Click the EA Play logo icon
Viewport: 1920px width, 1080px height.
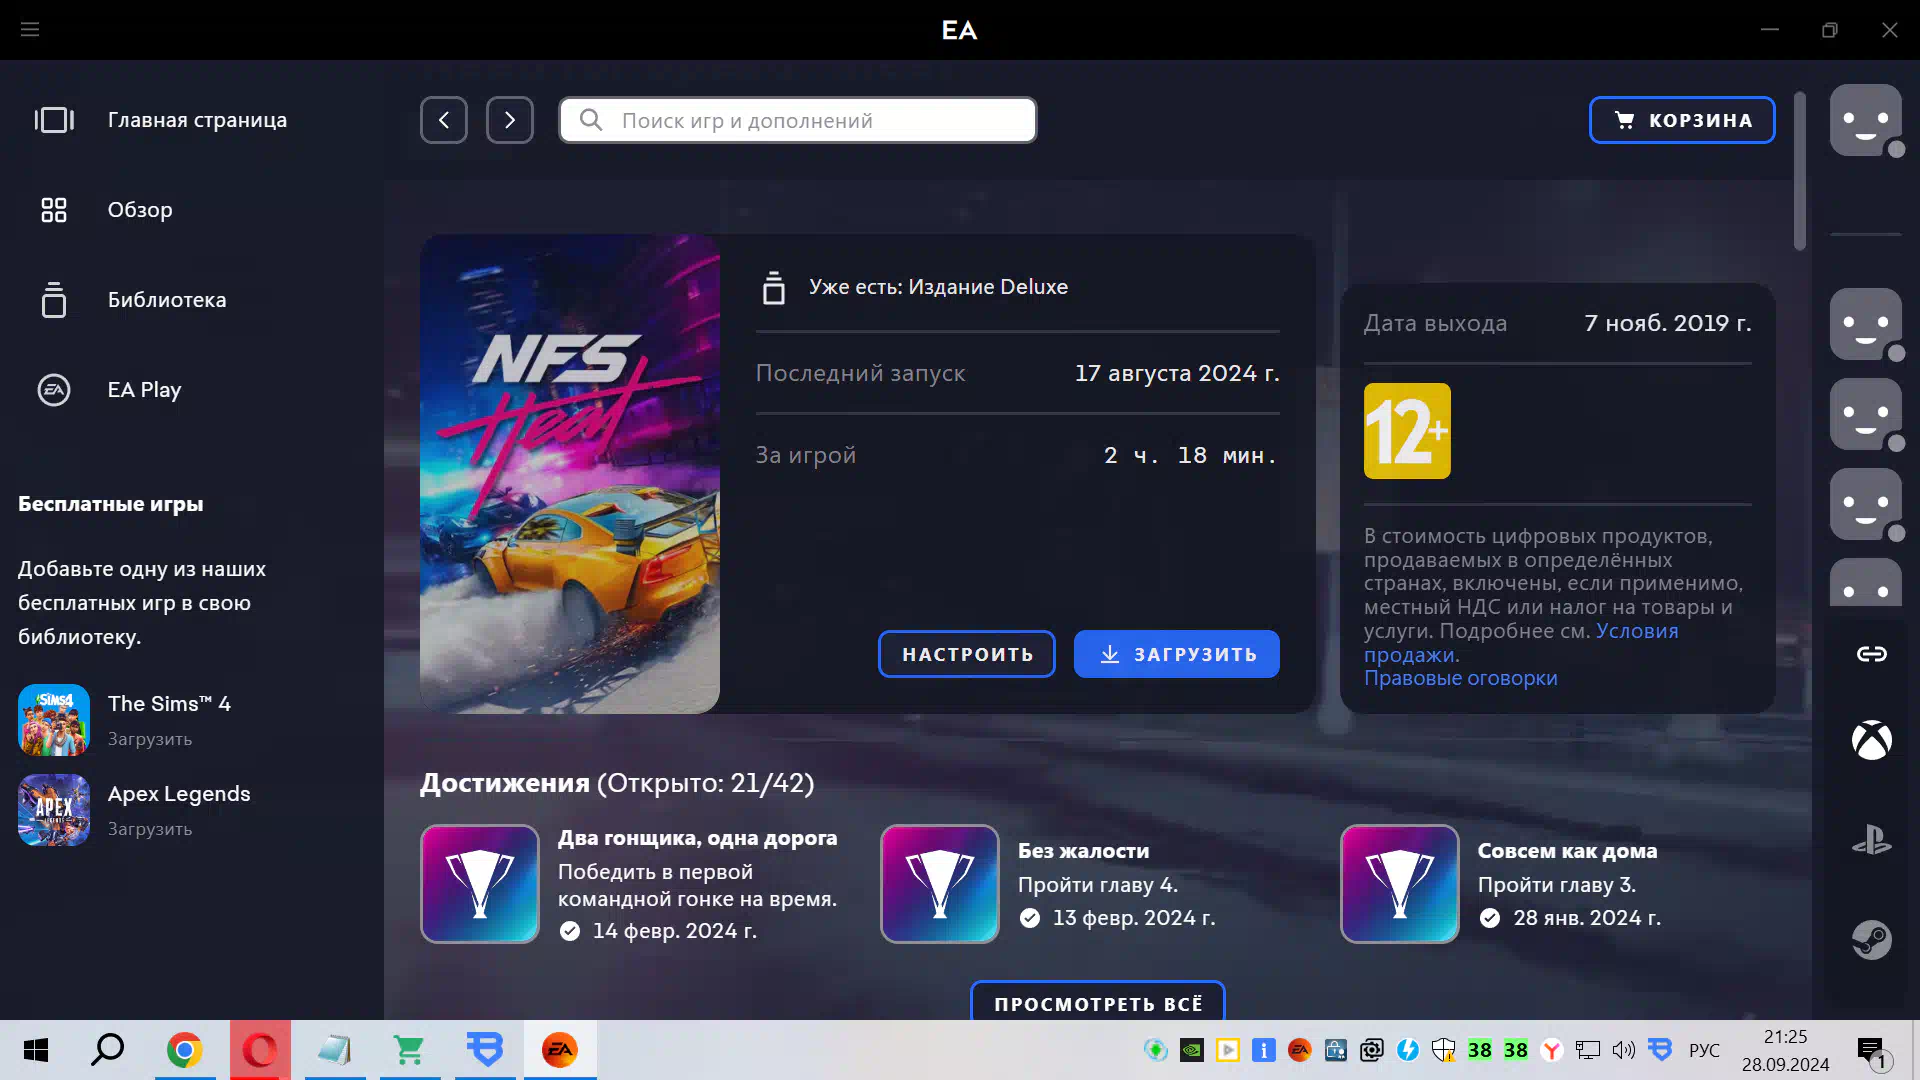54,390
